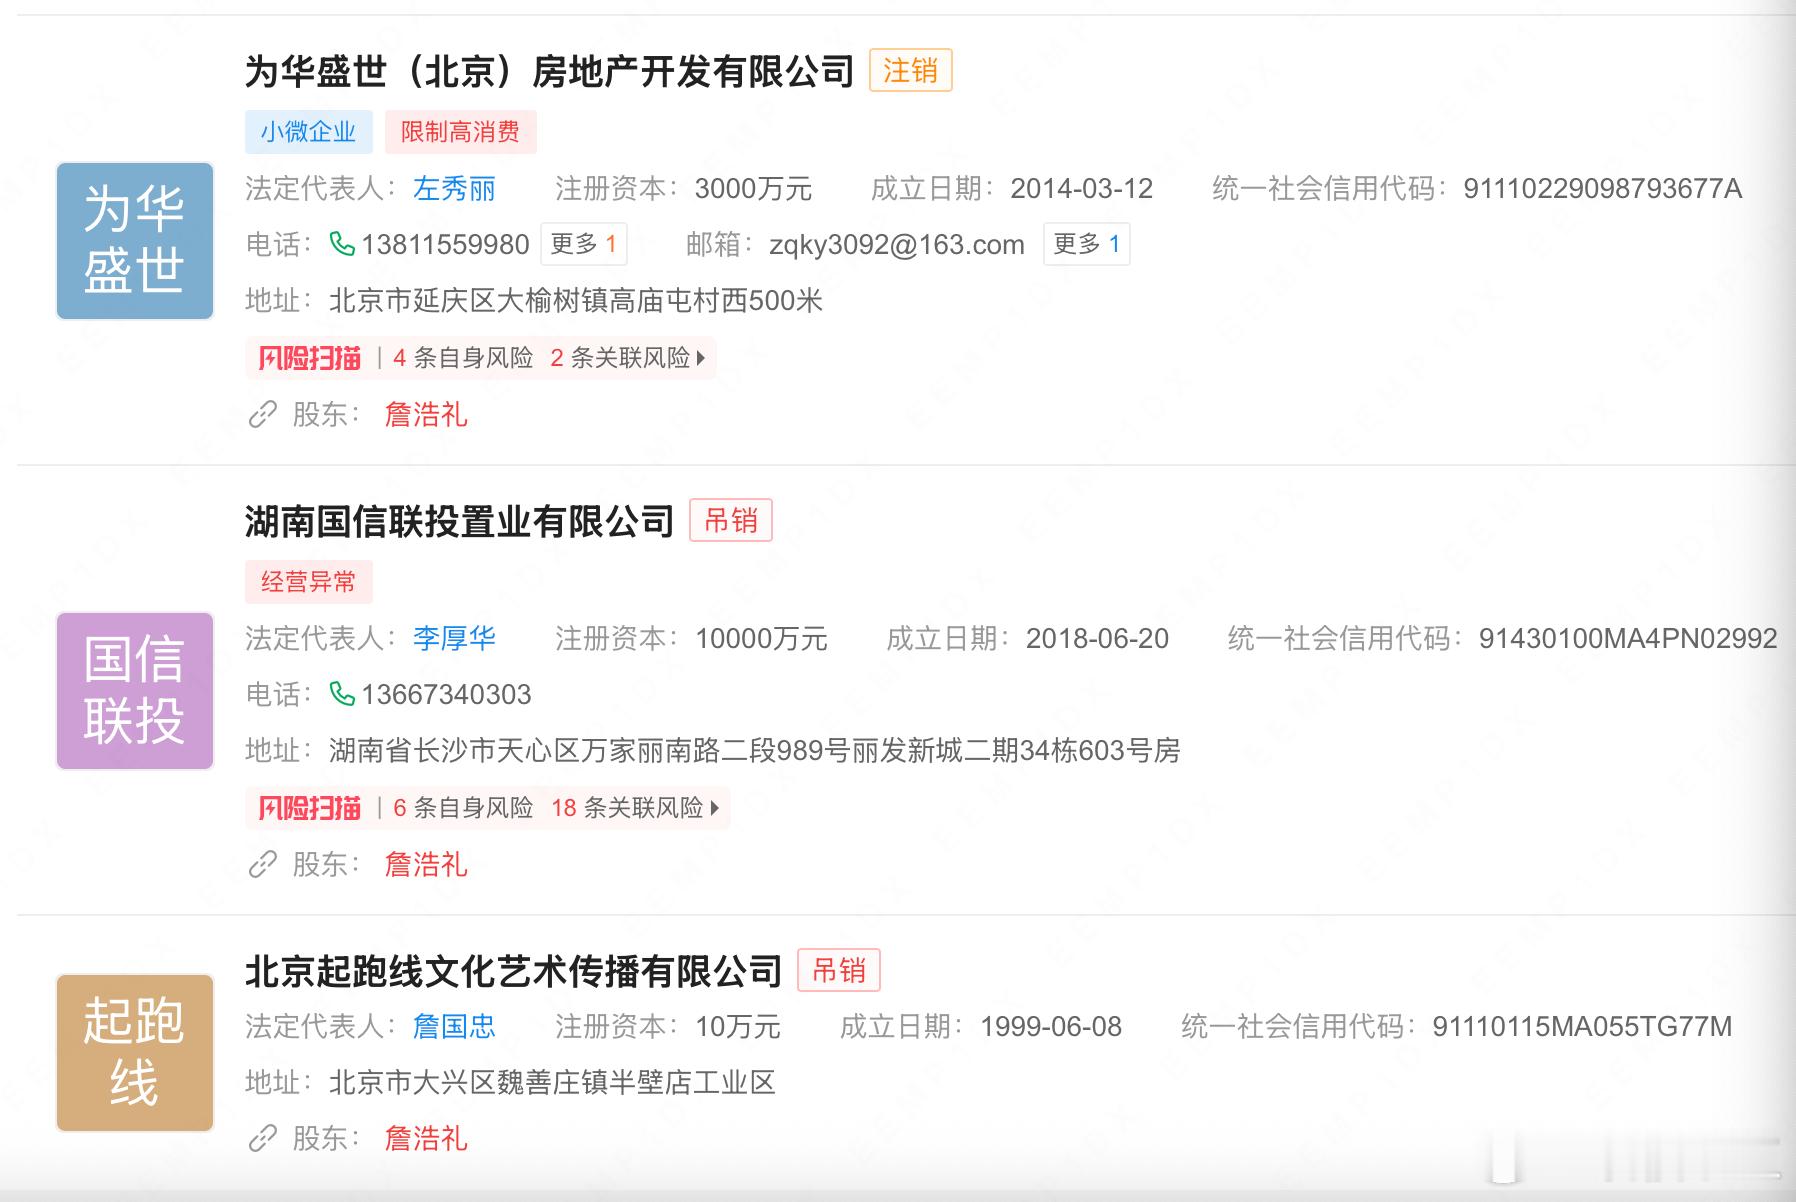Click the 为华盛世 blue company avatar

[134, 240]
